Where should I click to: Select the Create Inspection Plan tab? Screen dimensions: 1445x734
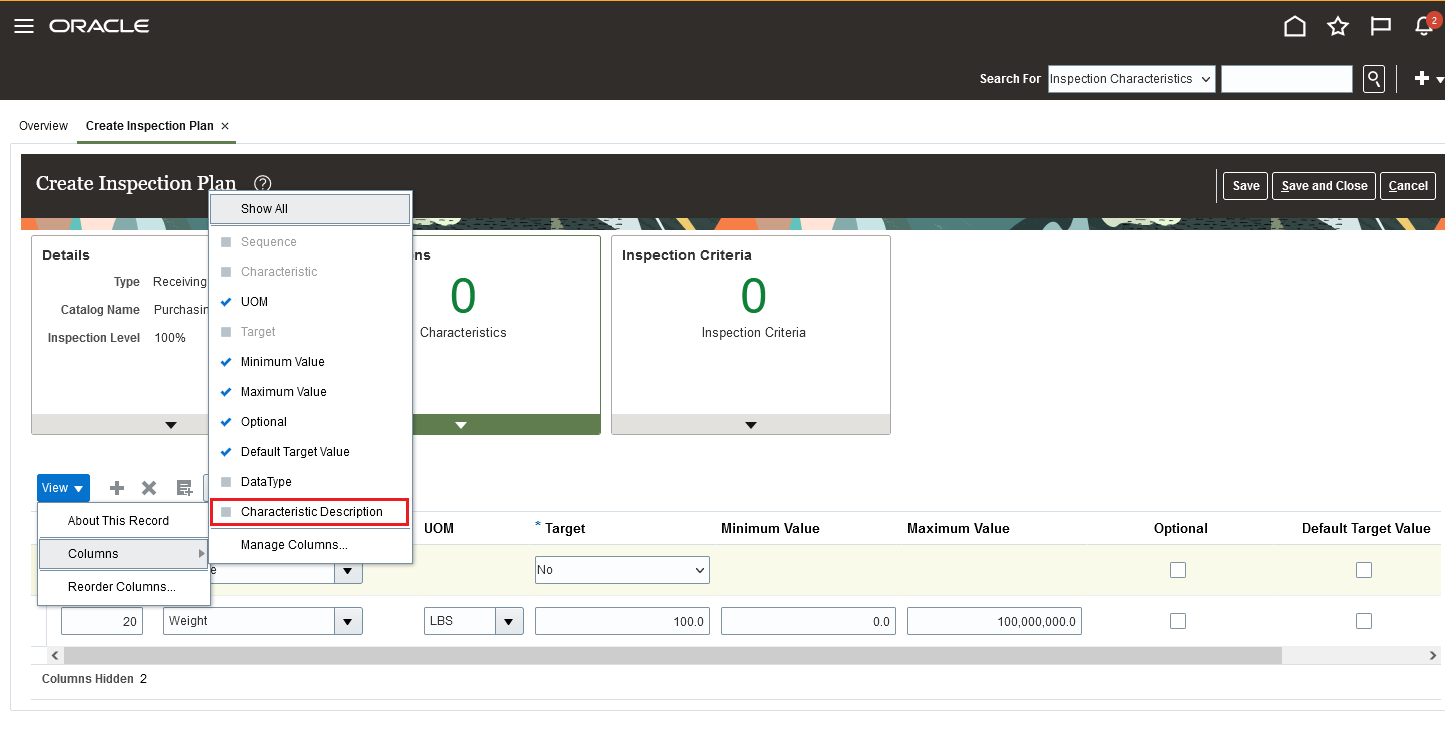pos(150,126)
